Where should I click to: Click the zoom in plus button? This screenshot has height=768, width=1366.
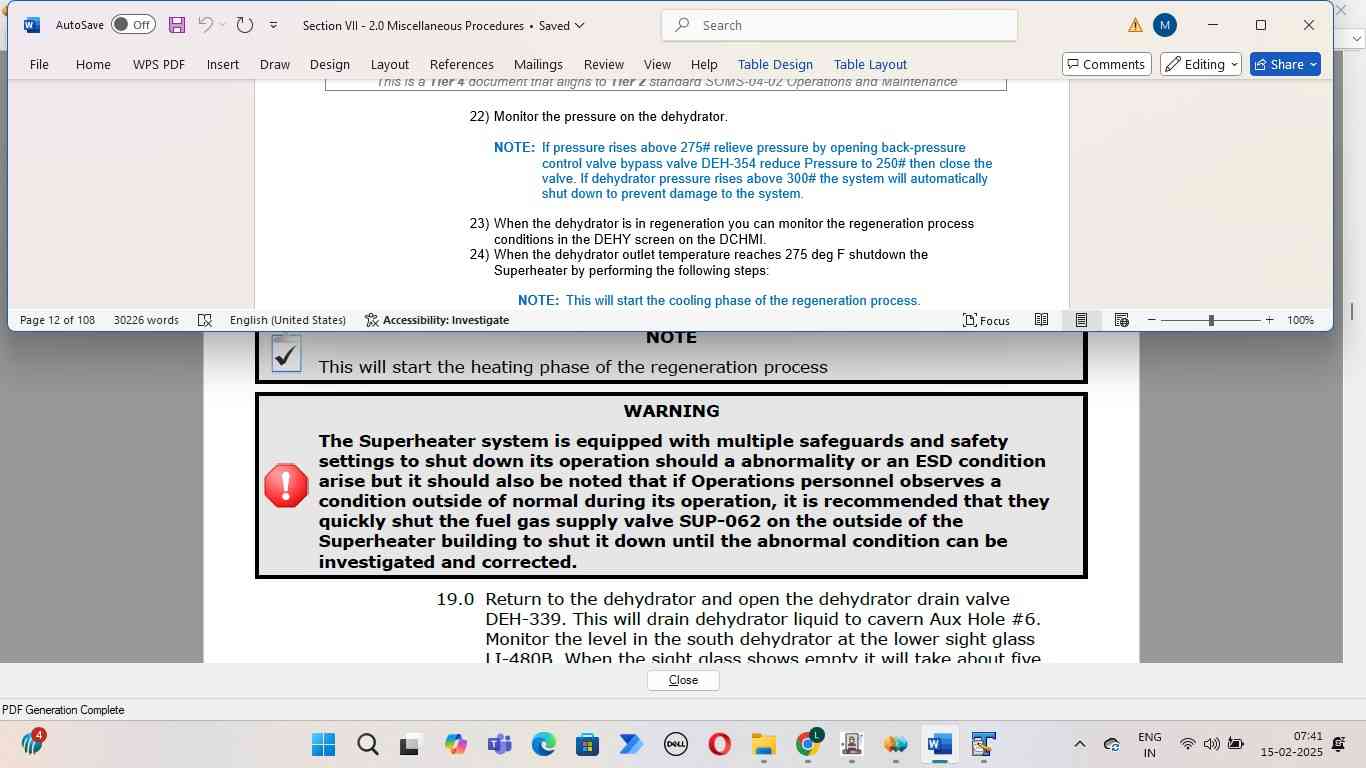1269,320
